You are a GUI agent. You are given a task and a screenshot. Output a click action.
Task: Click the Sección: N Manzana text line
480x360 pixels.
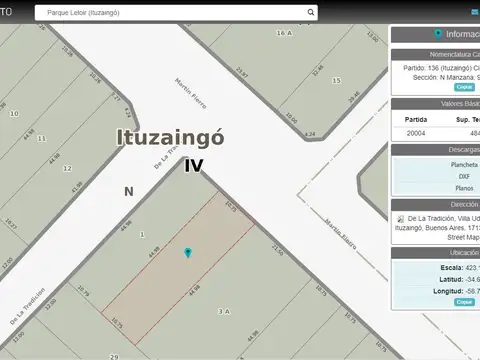coord(446,77)
